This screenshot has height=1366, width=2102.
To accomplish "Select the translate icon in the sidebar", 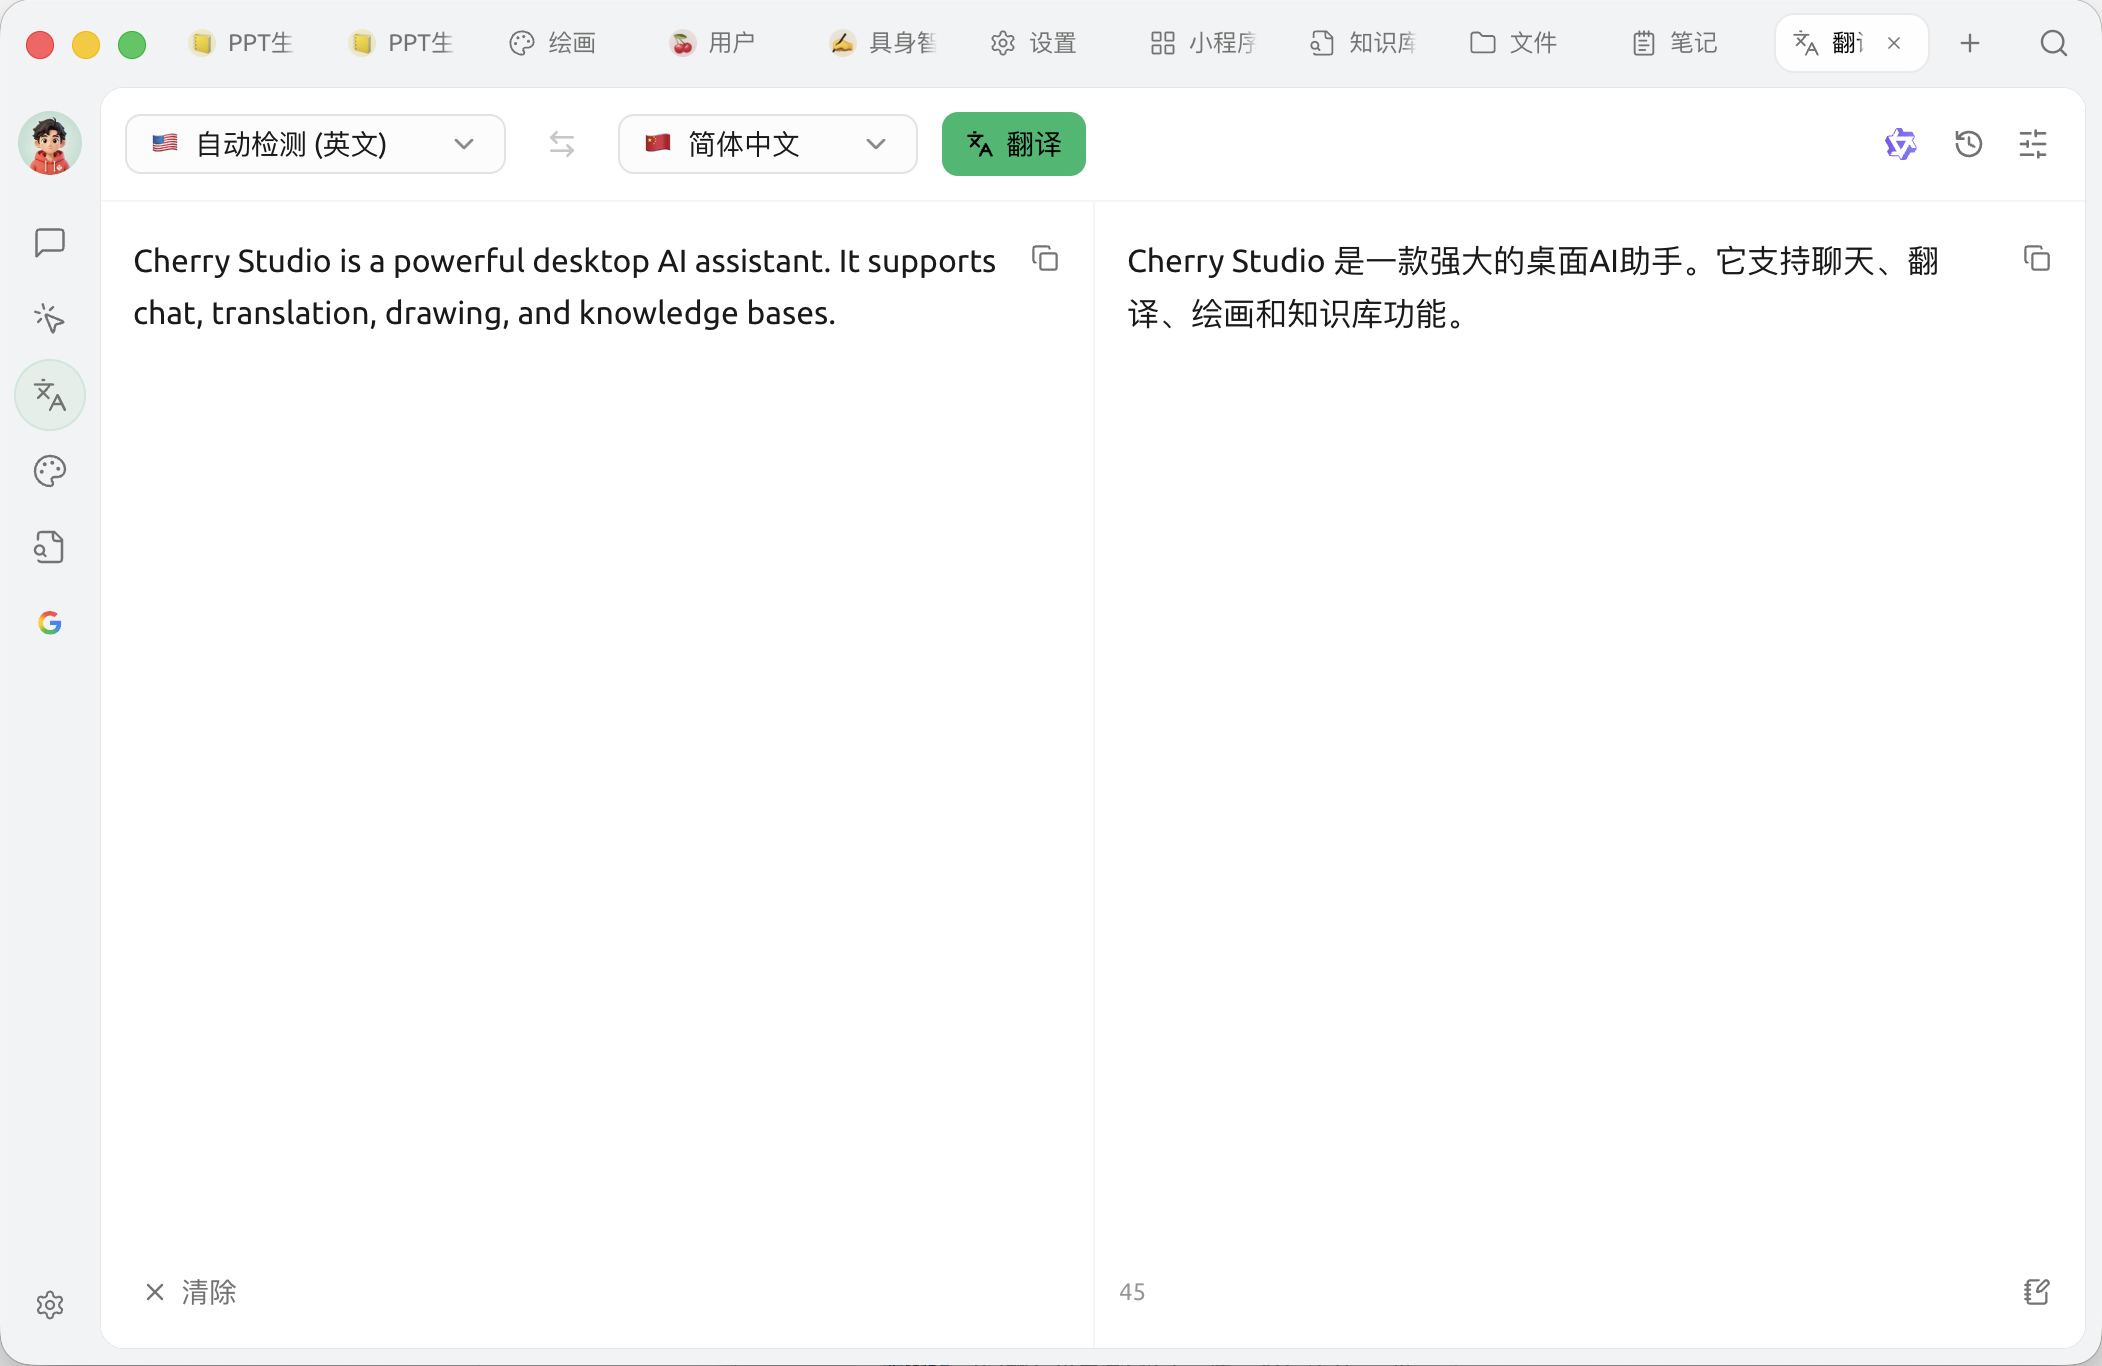I will point(49,395).
